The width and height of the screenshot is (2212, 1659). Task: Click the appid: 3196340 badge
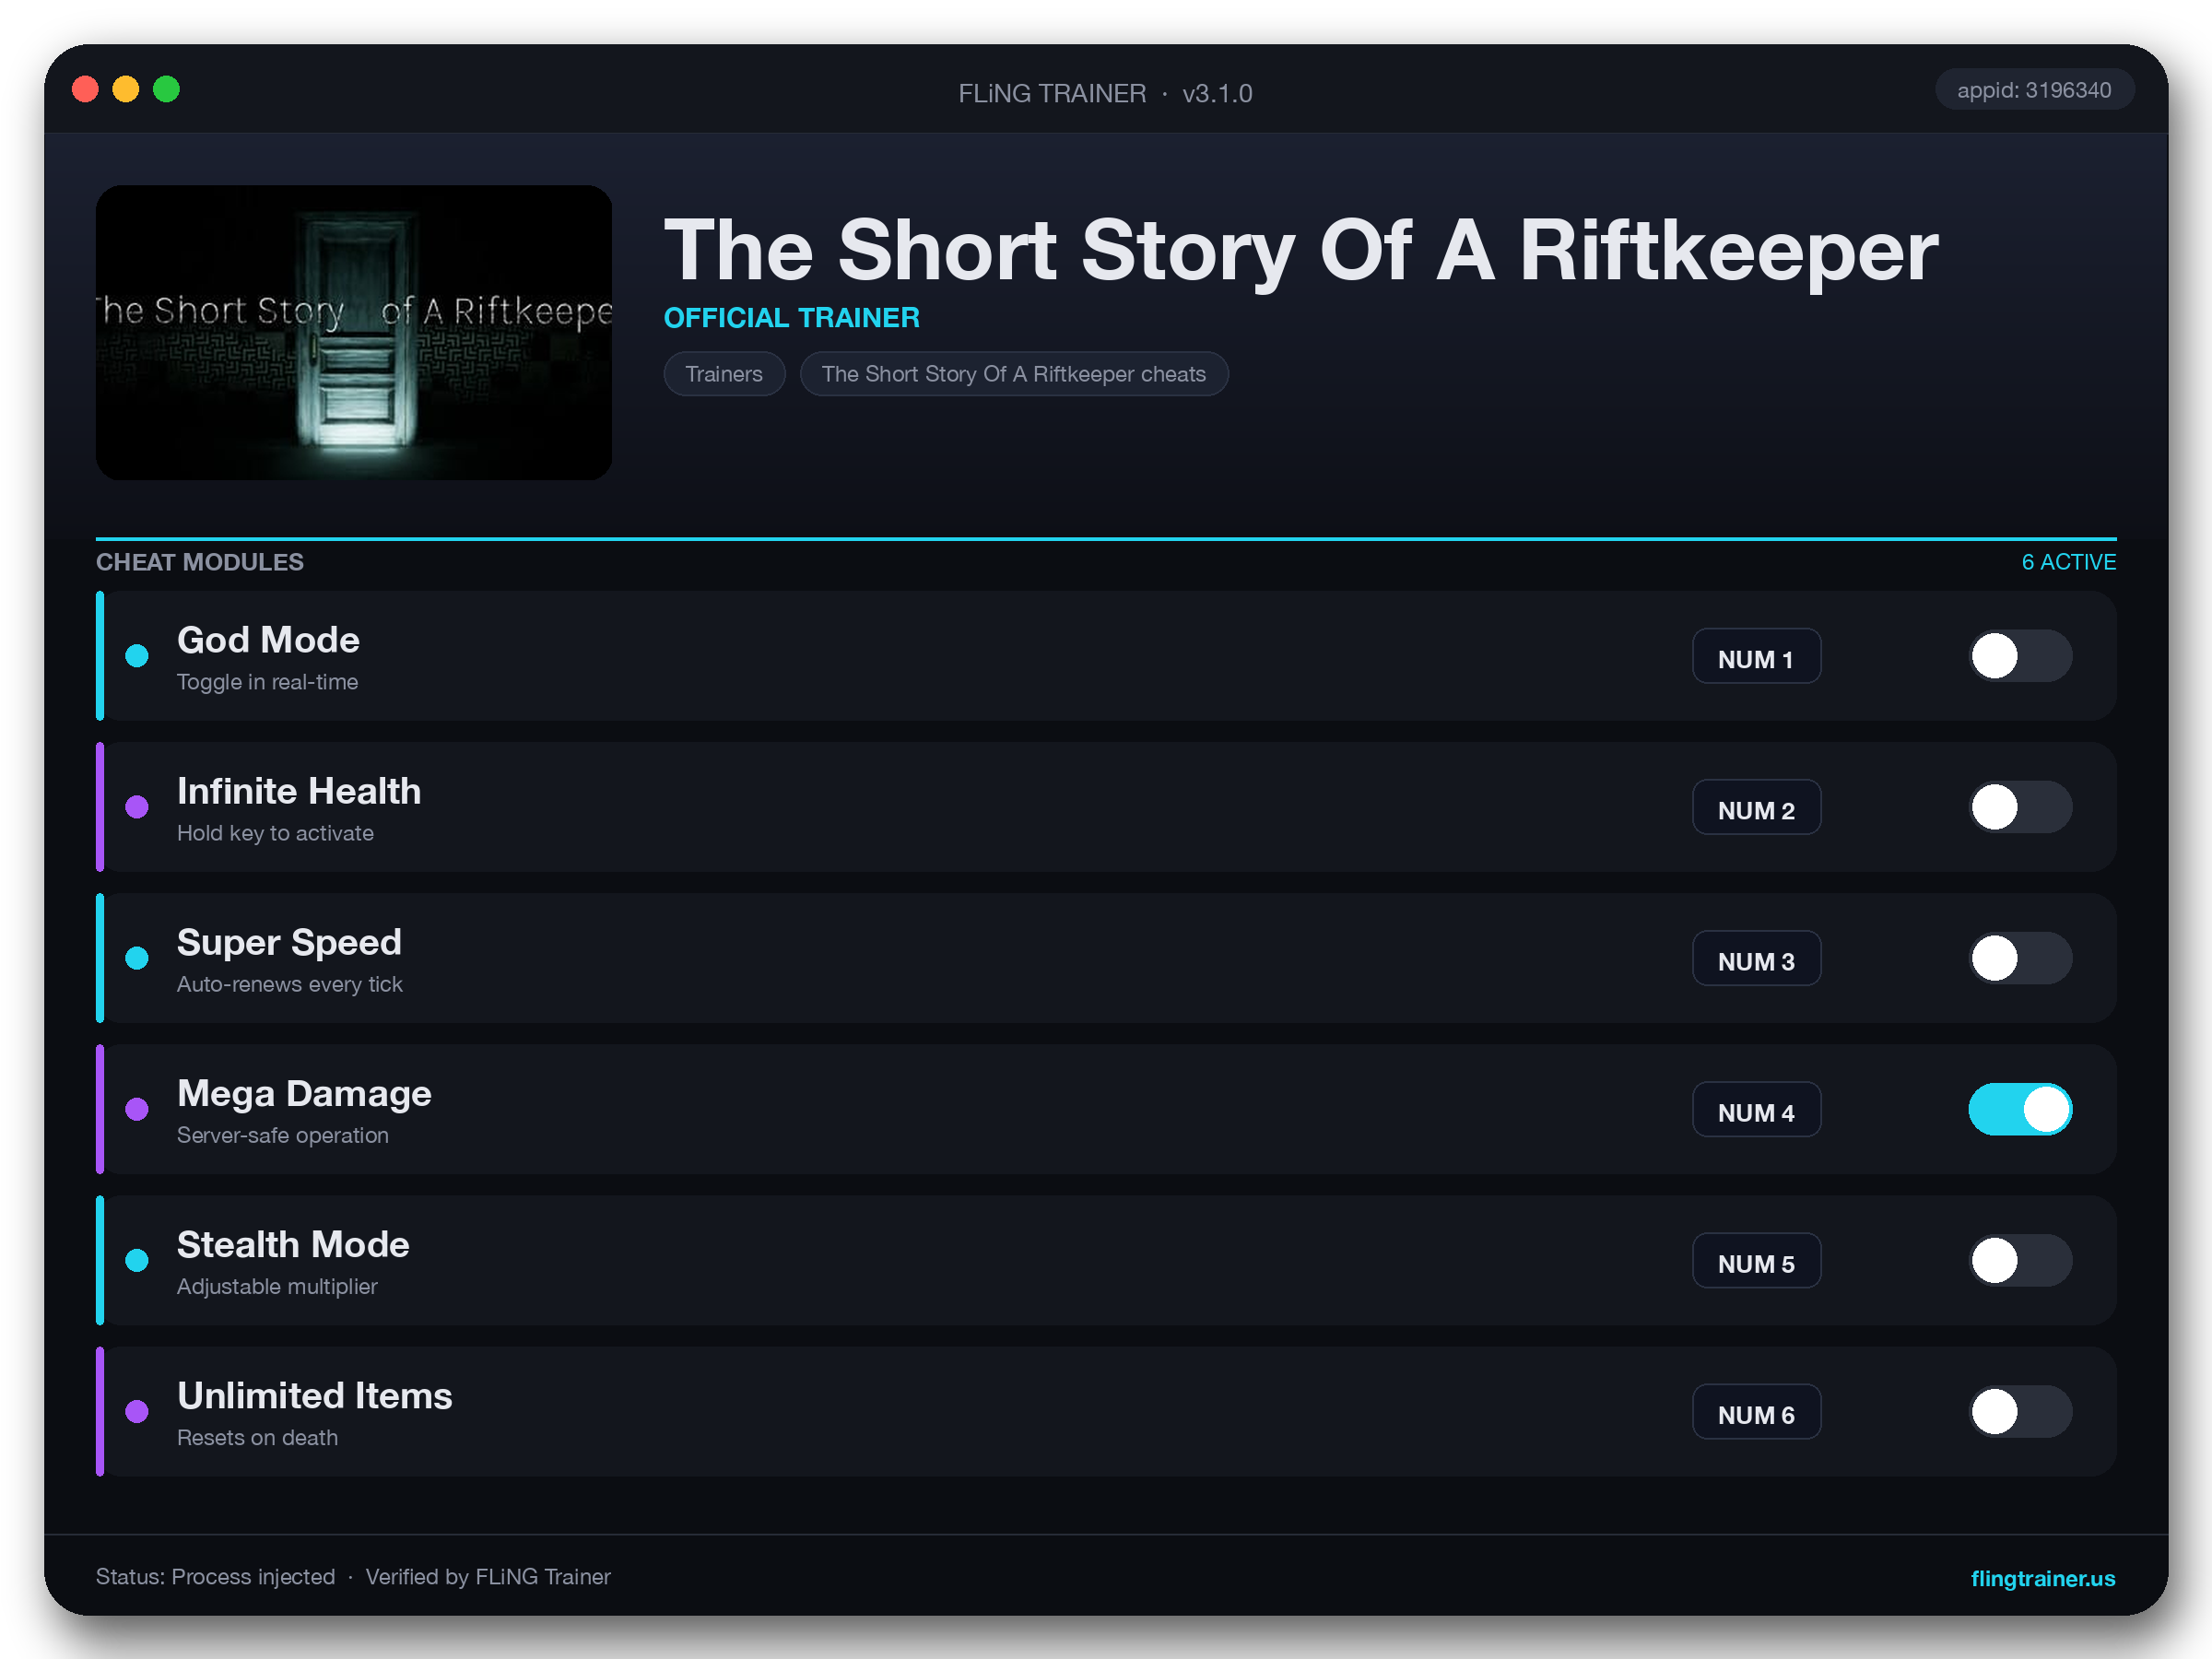coord(2034,90)
